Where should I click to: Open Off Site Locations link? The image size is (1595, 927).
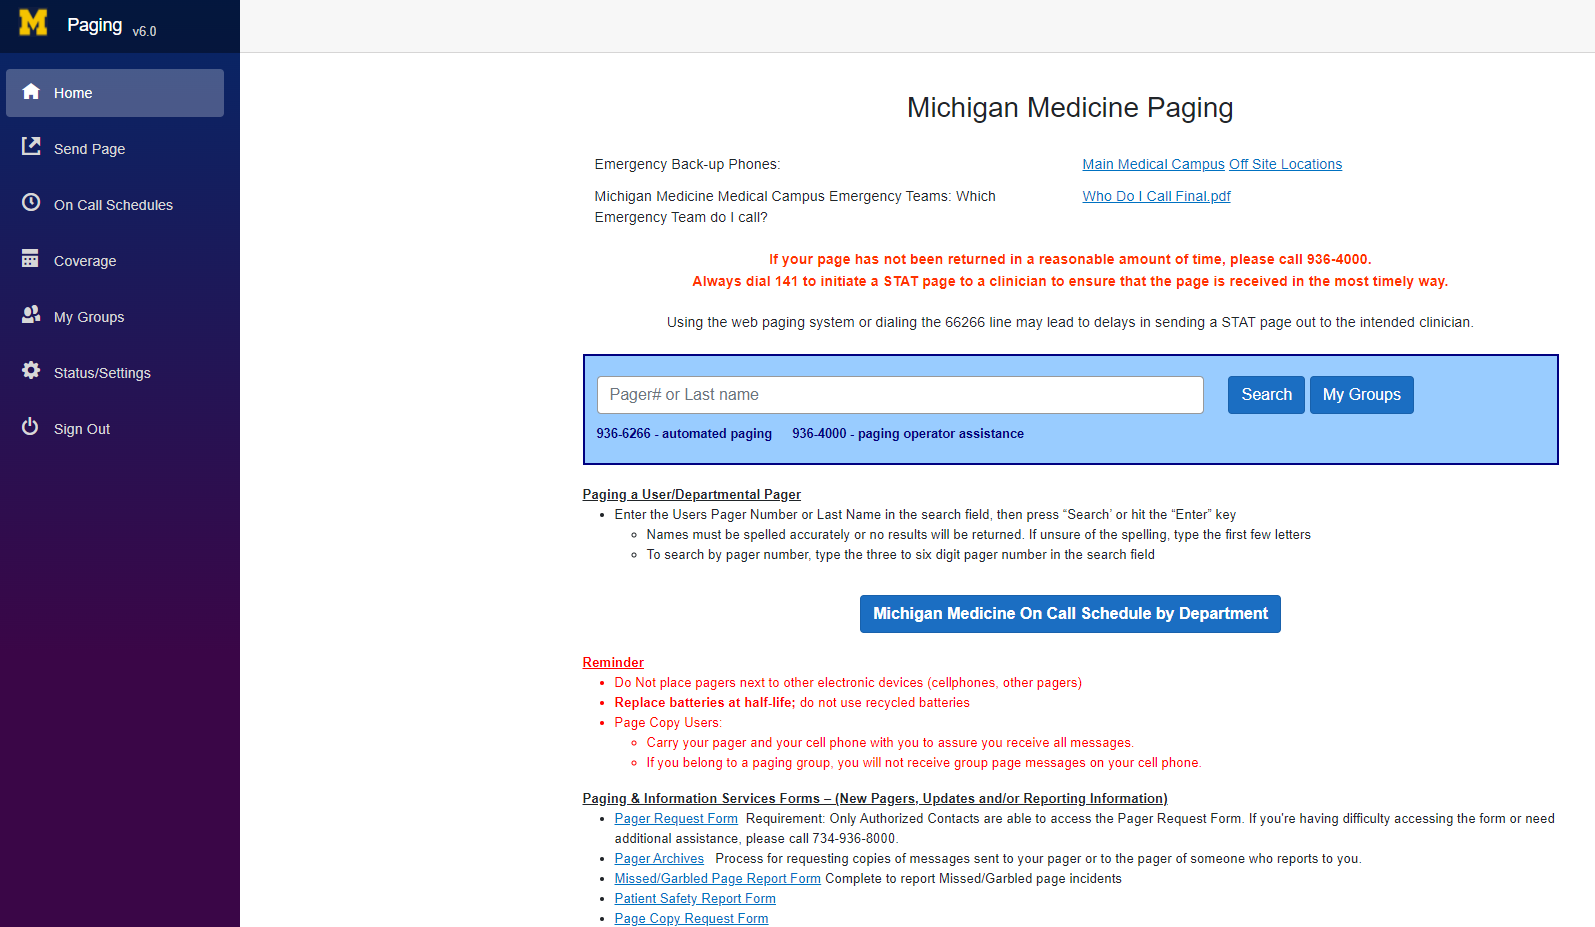1285,164
